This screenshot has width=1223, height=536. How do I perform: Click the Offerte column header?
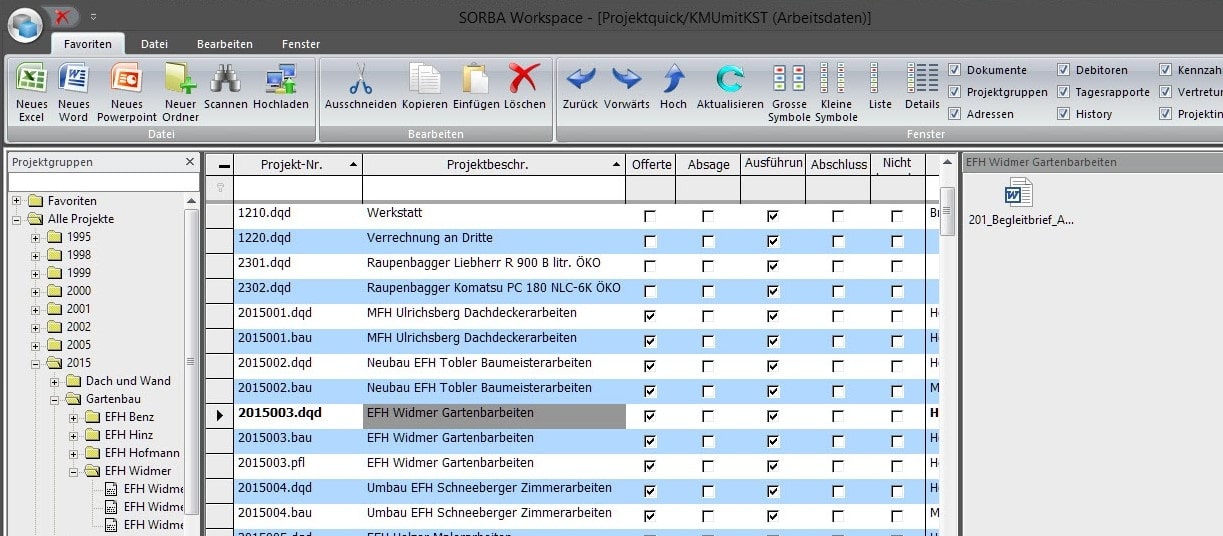[651, 164]
